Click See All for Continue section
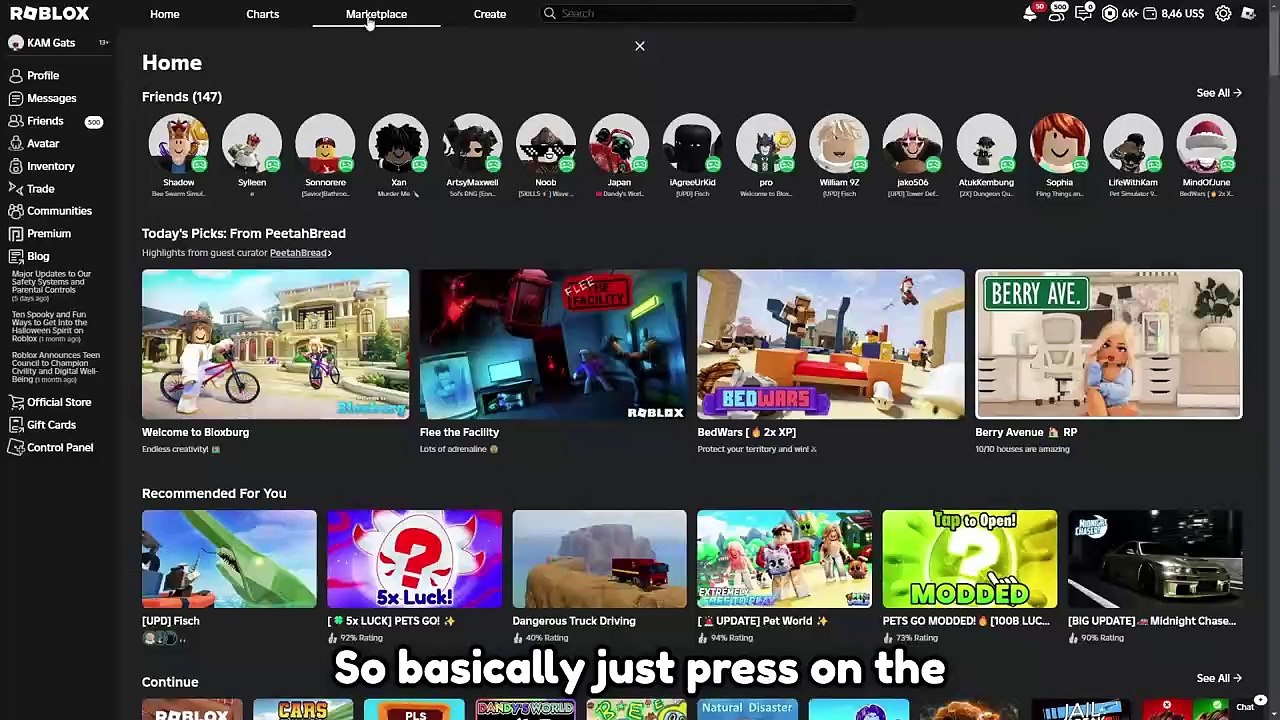Image resolution: width=1280 pixels, height=720 pixels. point(1219,678)
